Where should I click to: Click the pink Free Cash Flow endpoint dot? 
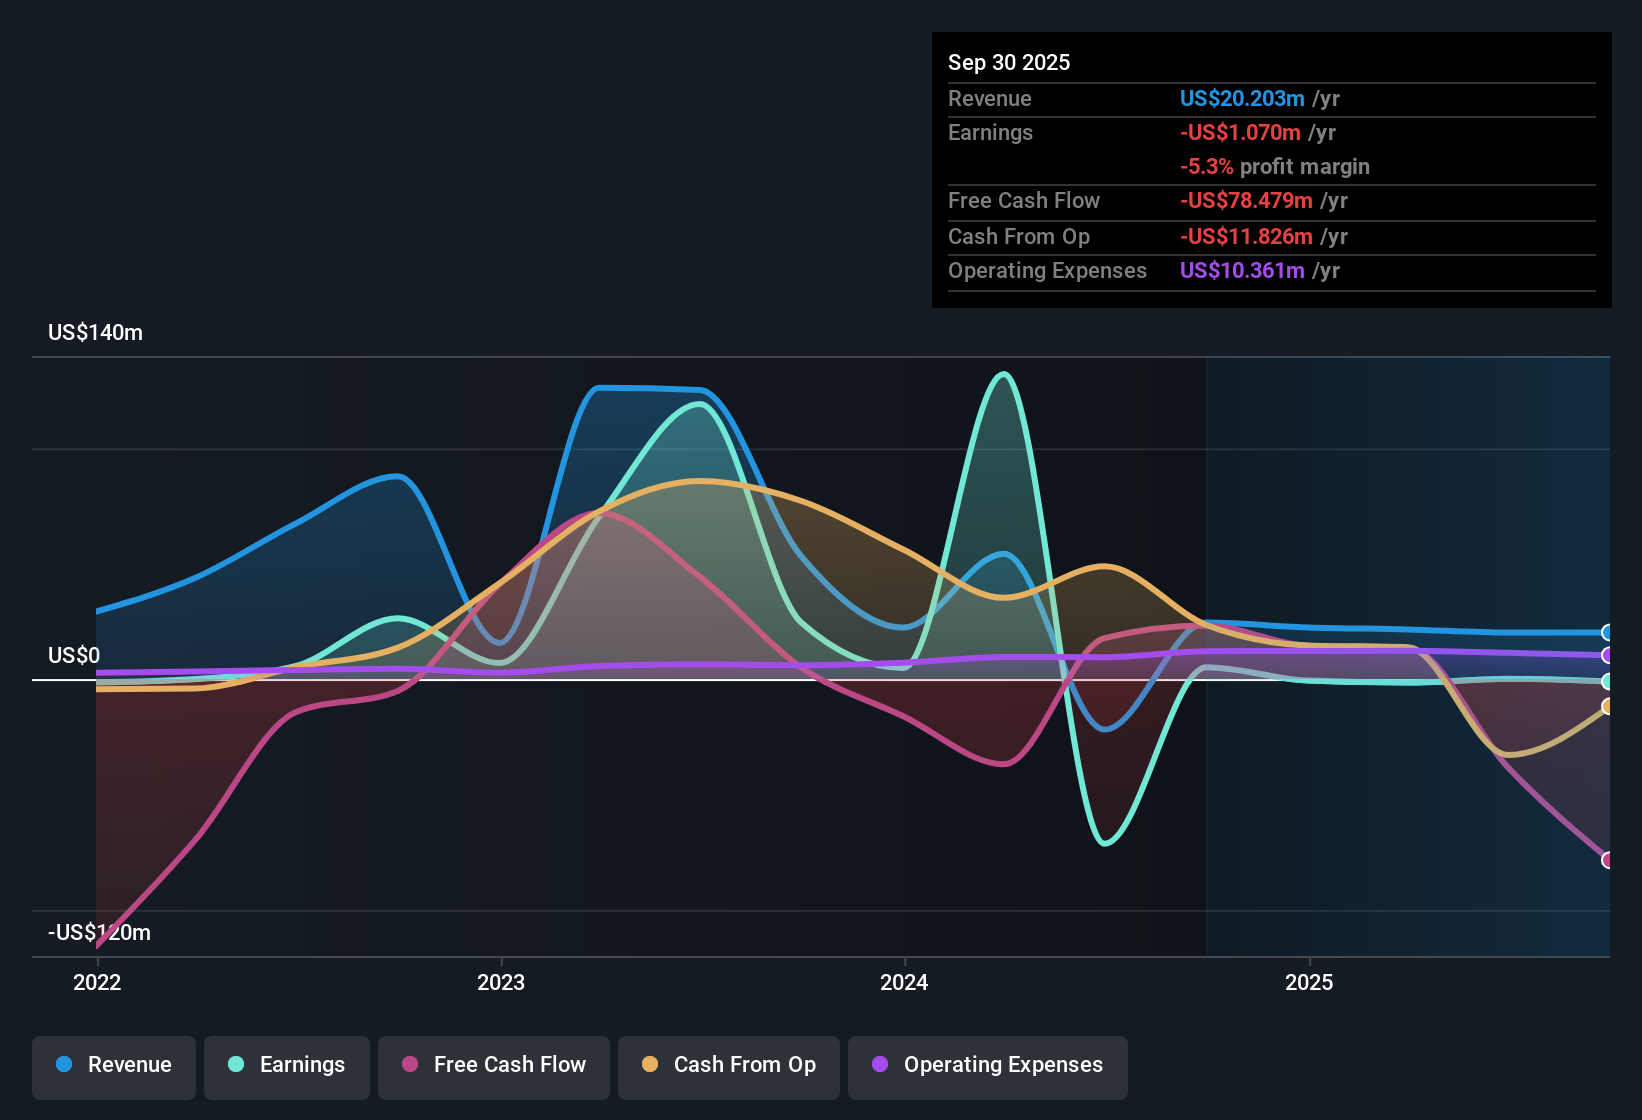(x=1608, y=858)
